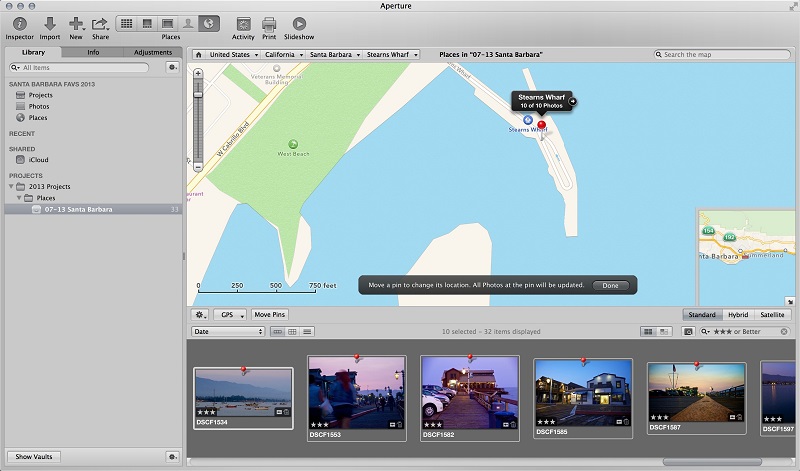Click the red Stearns Wharf pin

pyautogui.click(x=541, y=125)
